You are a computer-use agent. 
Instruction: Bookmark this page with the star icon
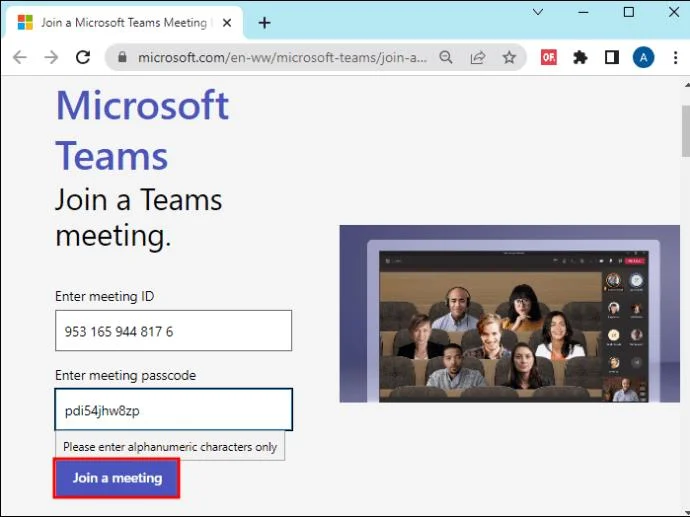click(x=509, y=57)
